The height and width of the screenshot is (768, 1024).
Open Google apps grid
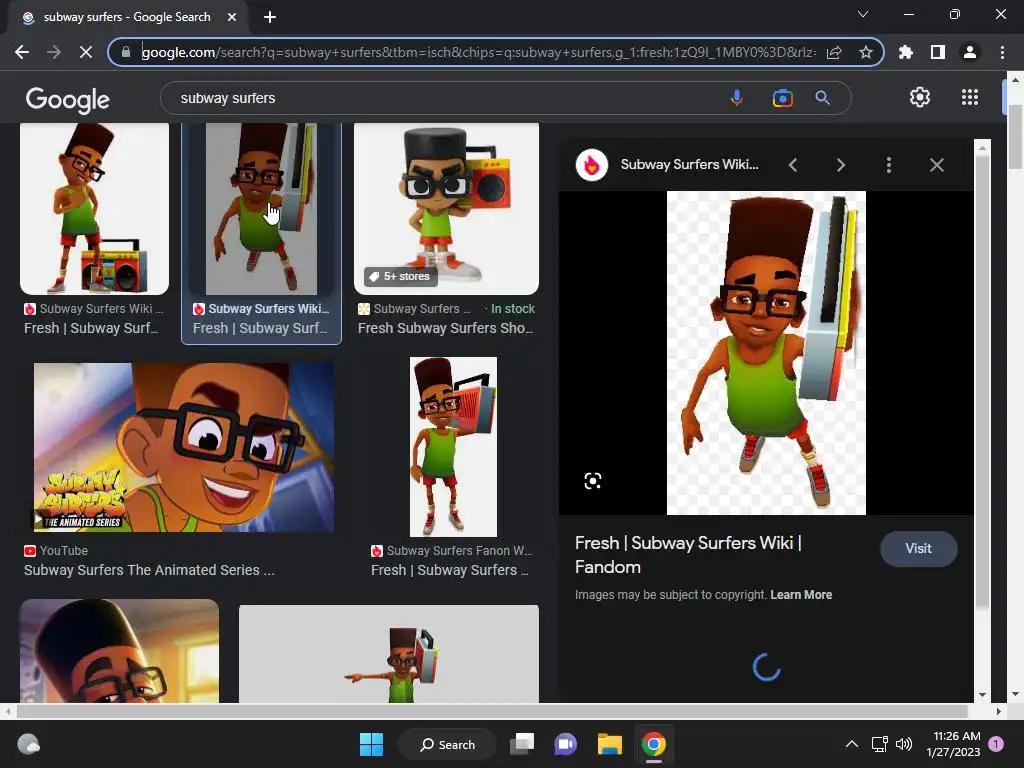[x=970, y=97]
